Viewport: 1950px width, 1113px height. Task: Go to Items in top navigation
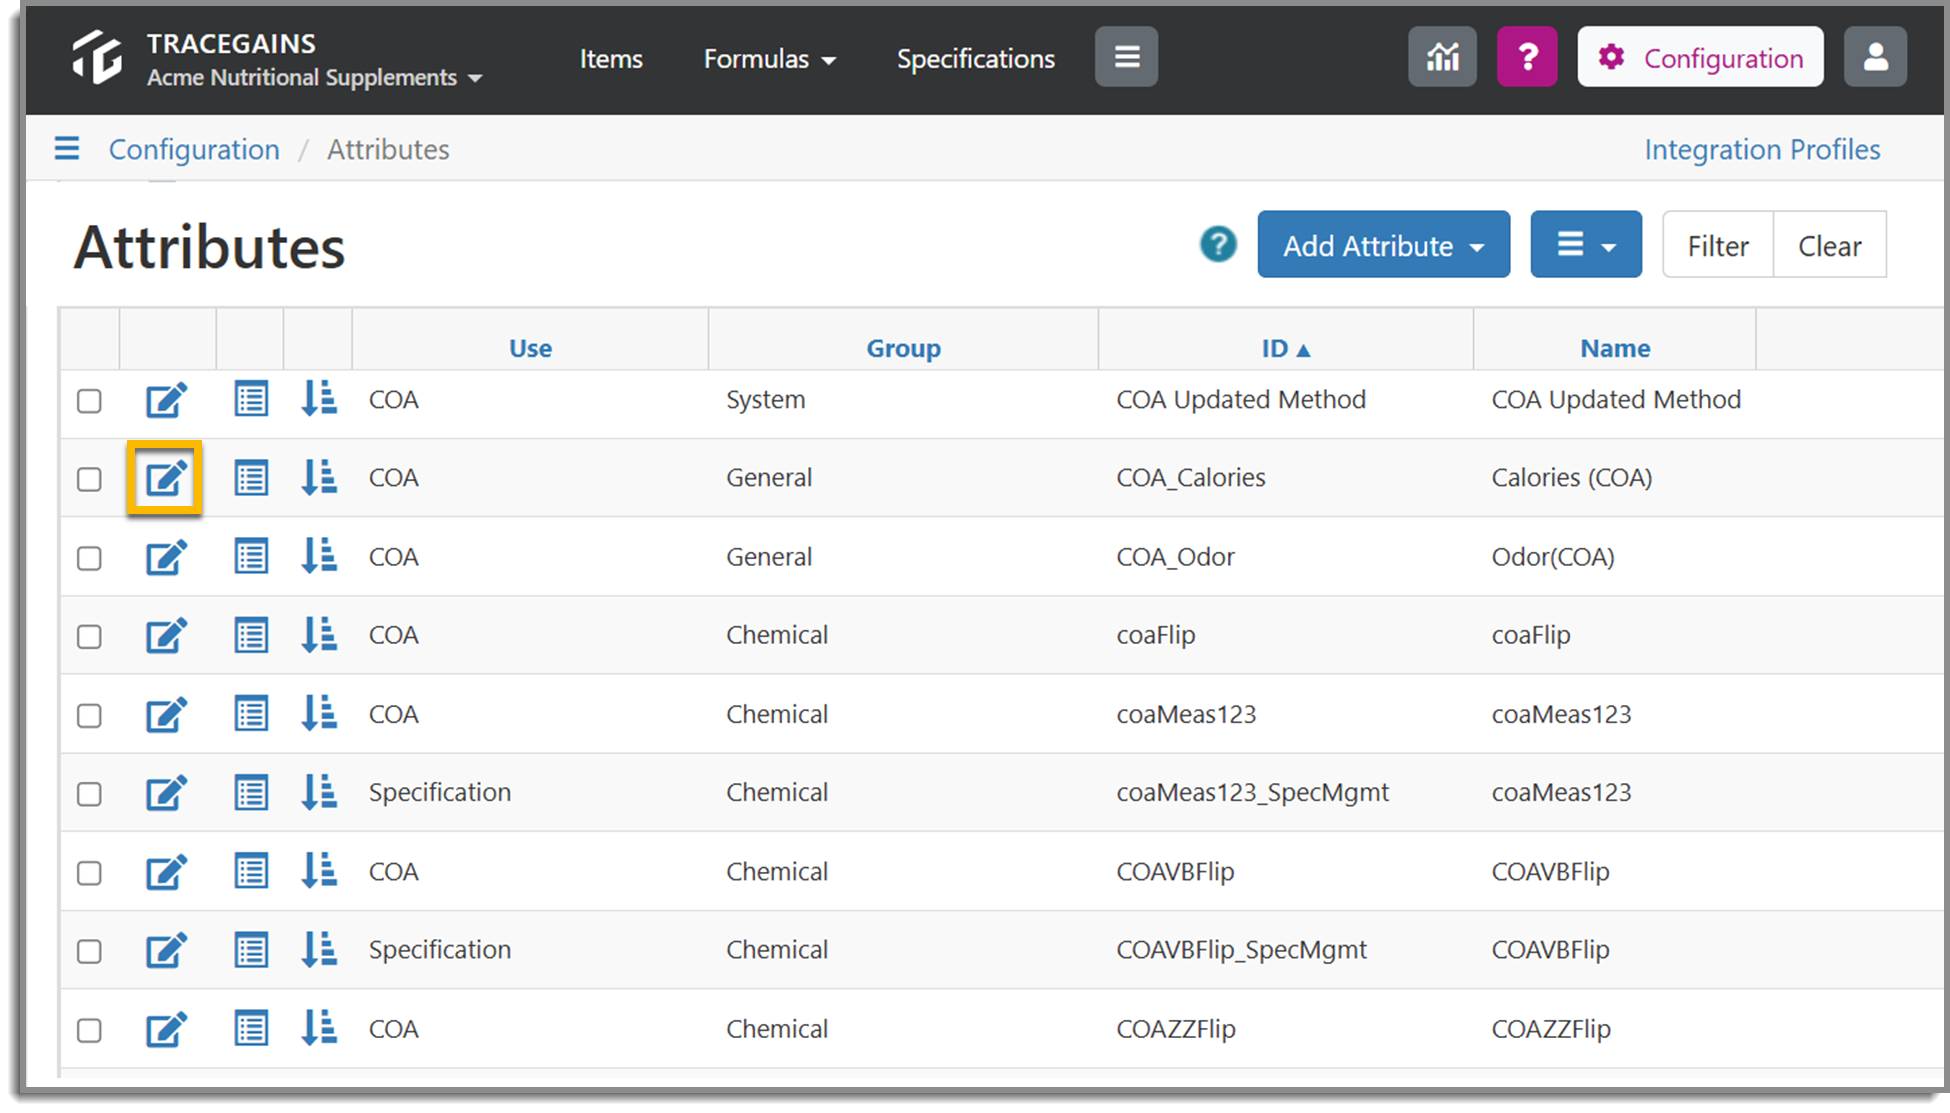[x=611, y=59]
